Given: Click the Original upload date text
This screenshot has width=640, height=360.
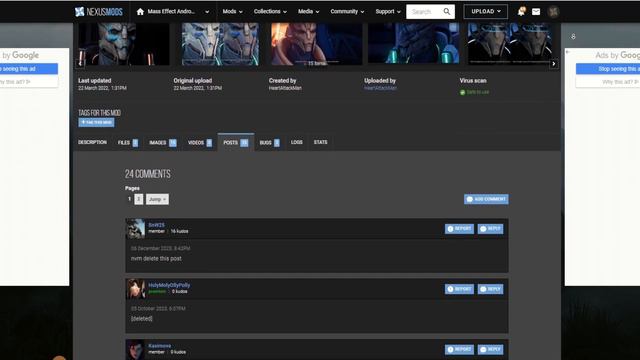Looking at the screenshot, I should (198, 88).
